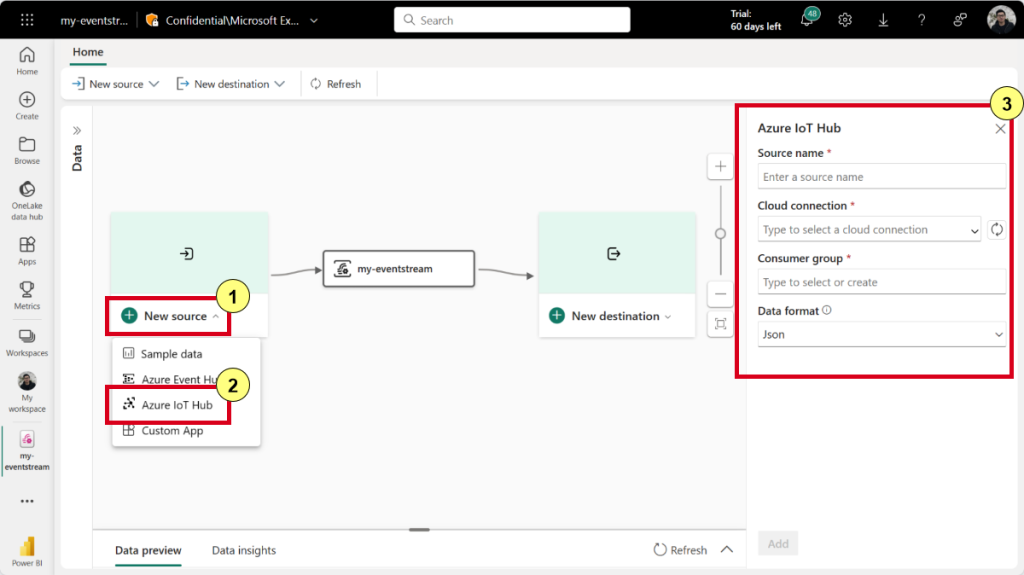Open user account profile picture

(x=1000, y=20)
